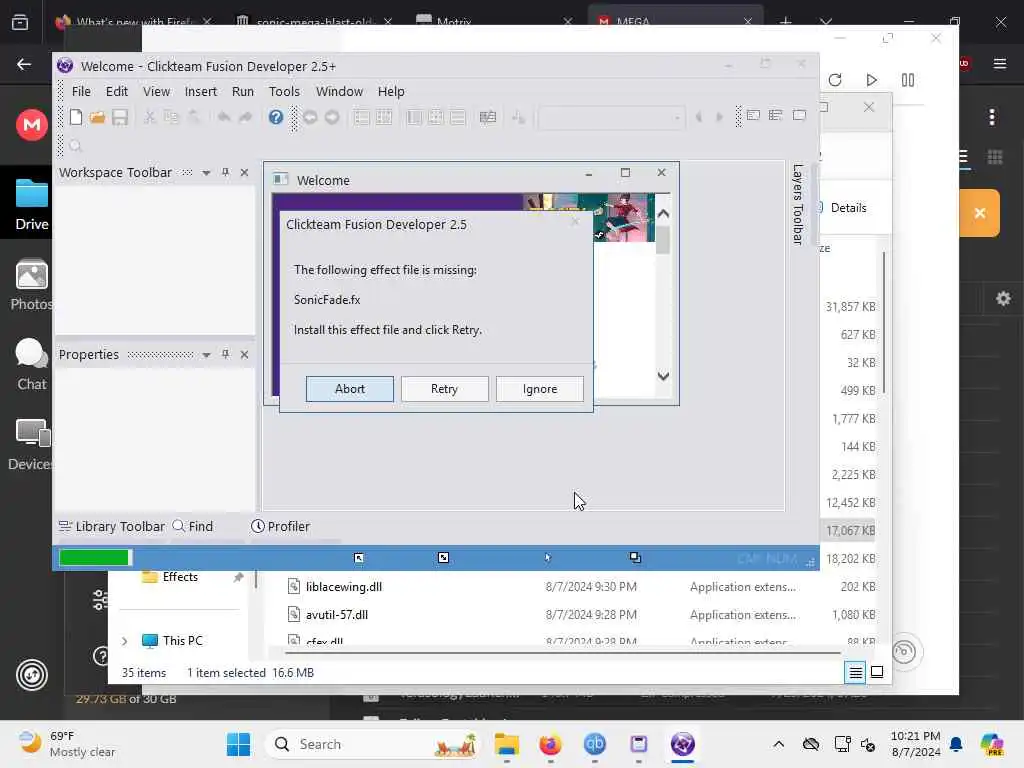Open the Window menu
Screen dimensions: 1024x768
pos(339,91)
